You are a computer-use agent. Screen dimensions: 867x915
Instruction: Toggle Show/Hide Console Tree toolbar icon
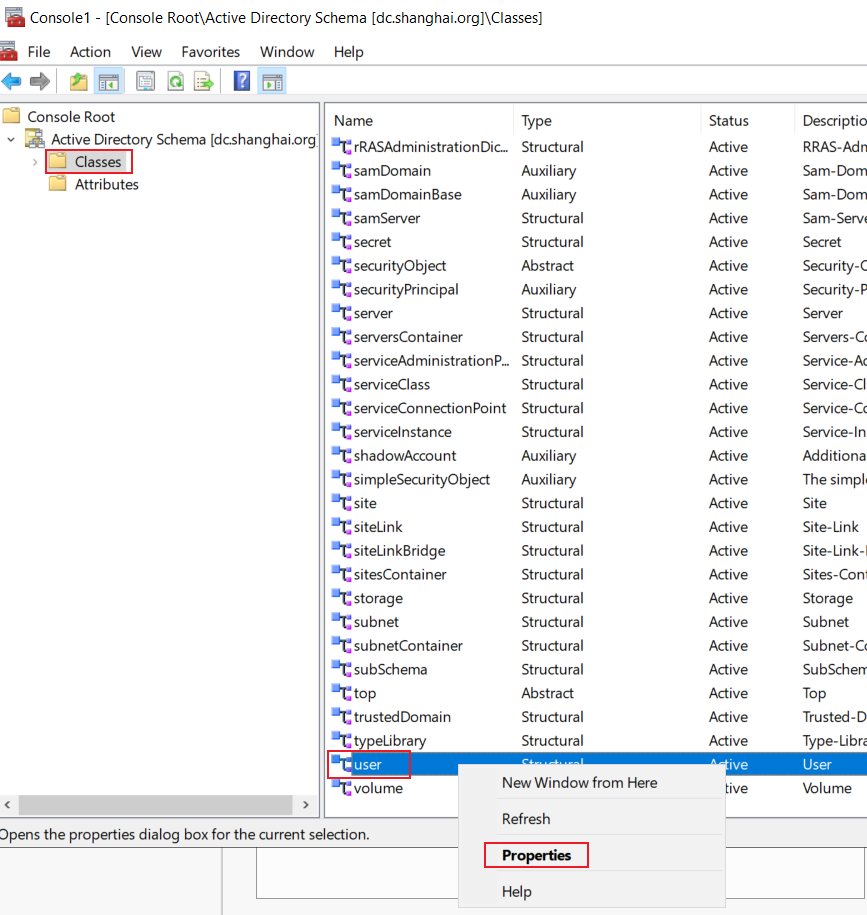[x=109, y=81]
